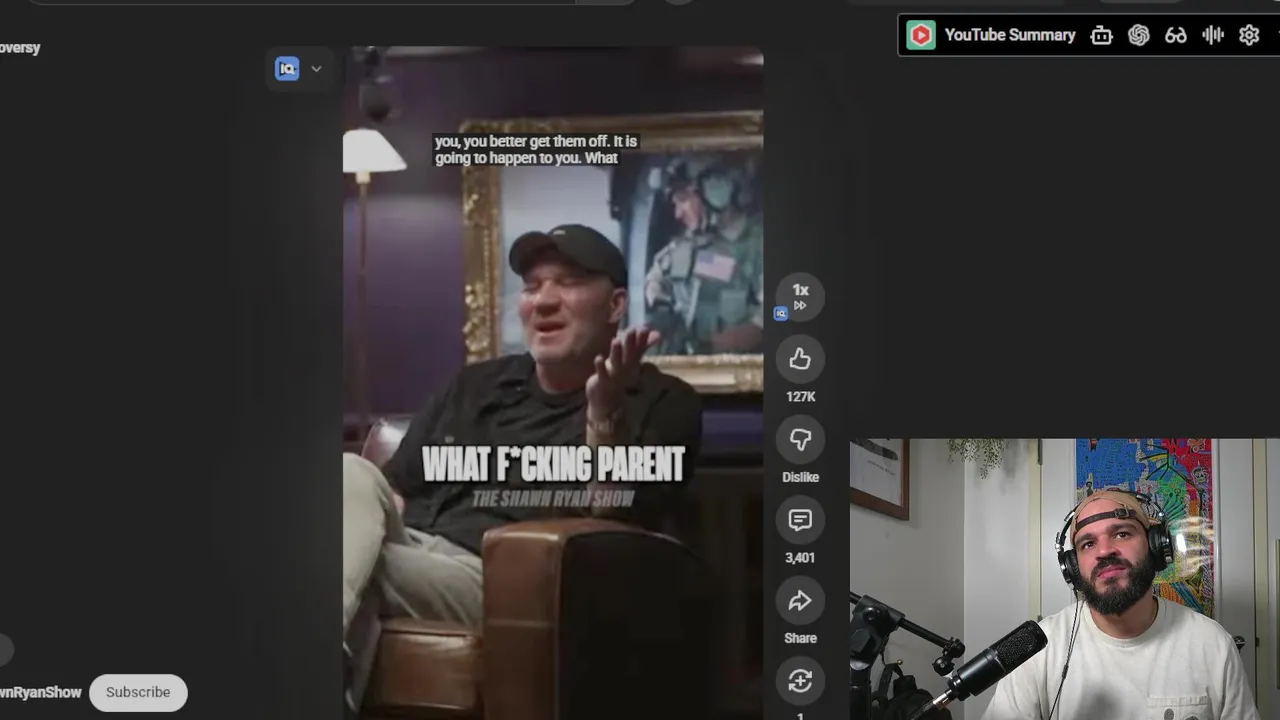
Task: Click the ChatGPT icon in YouTube Summary bar
Action: click(1138, 35)
